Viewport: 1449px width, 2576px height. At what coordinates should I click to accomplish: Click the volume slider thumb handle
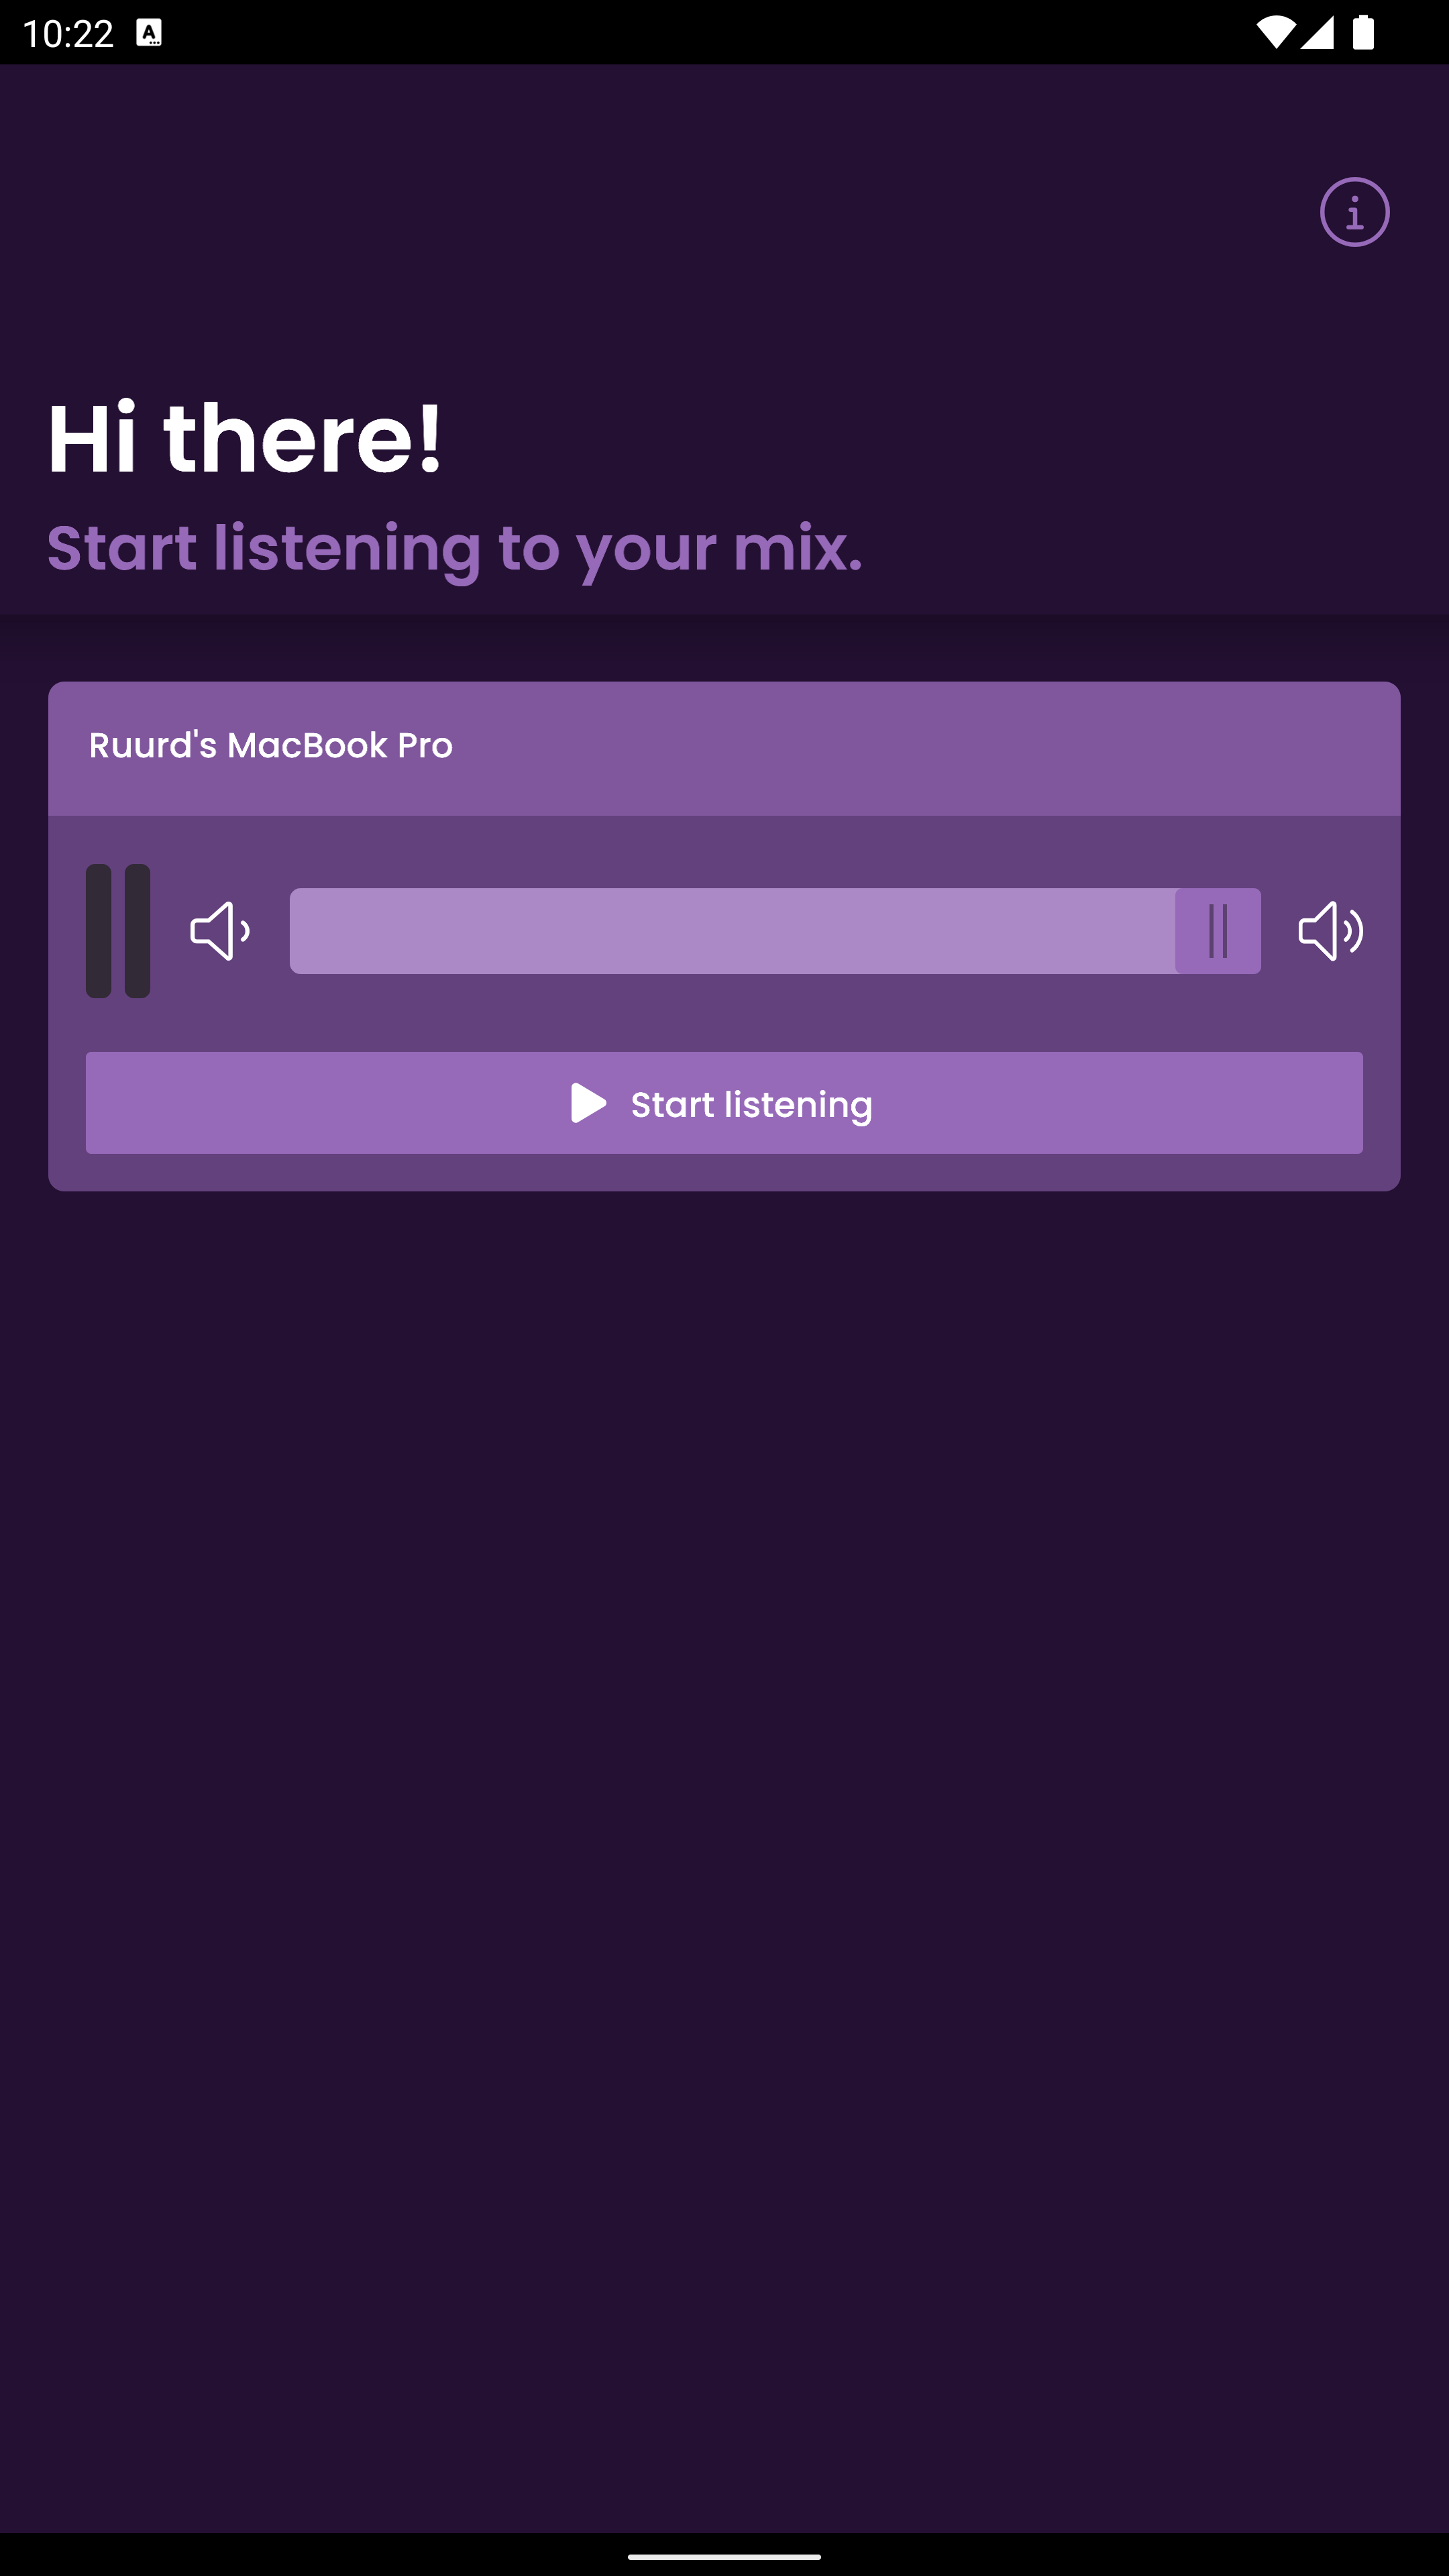click(x=1218, y=931)
